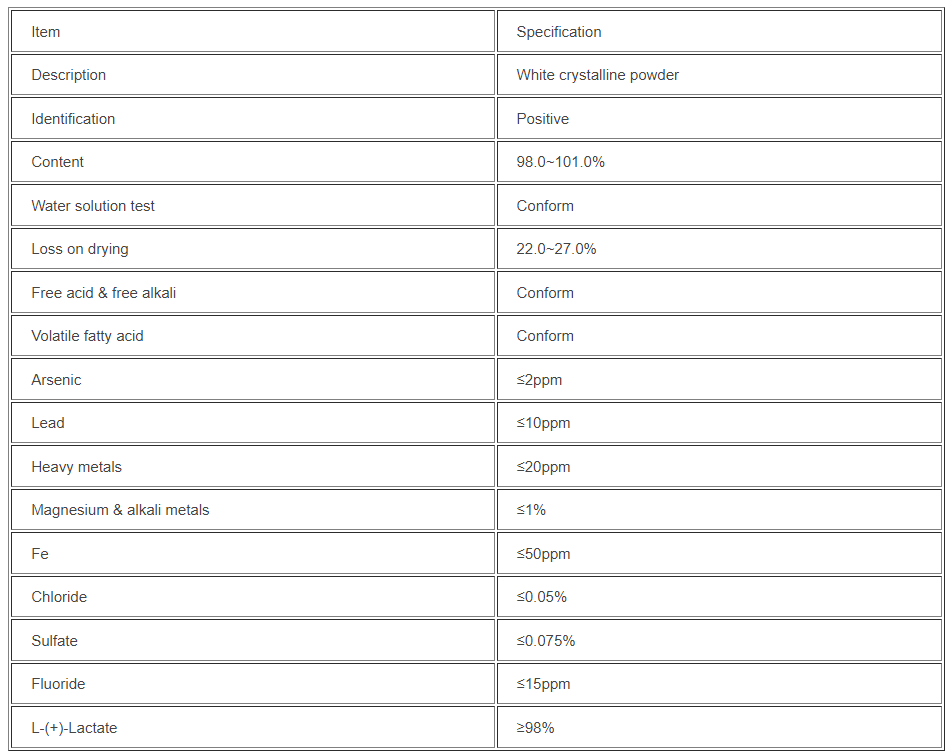Click the White crystalline powder cell

click(597, 75)
